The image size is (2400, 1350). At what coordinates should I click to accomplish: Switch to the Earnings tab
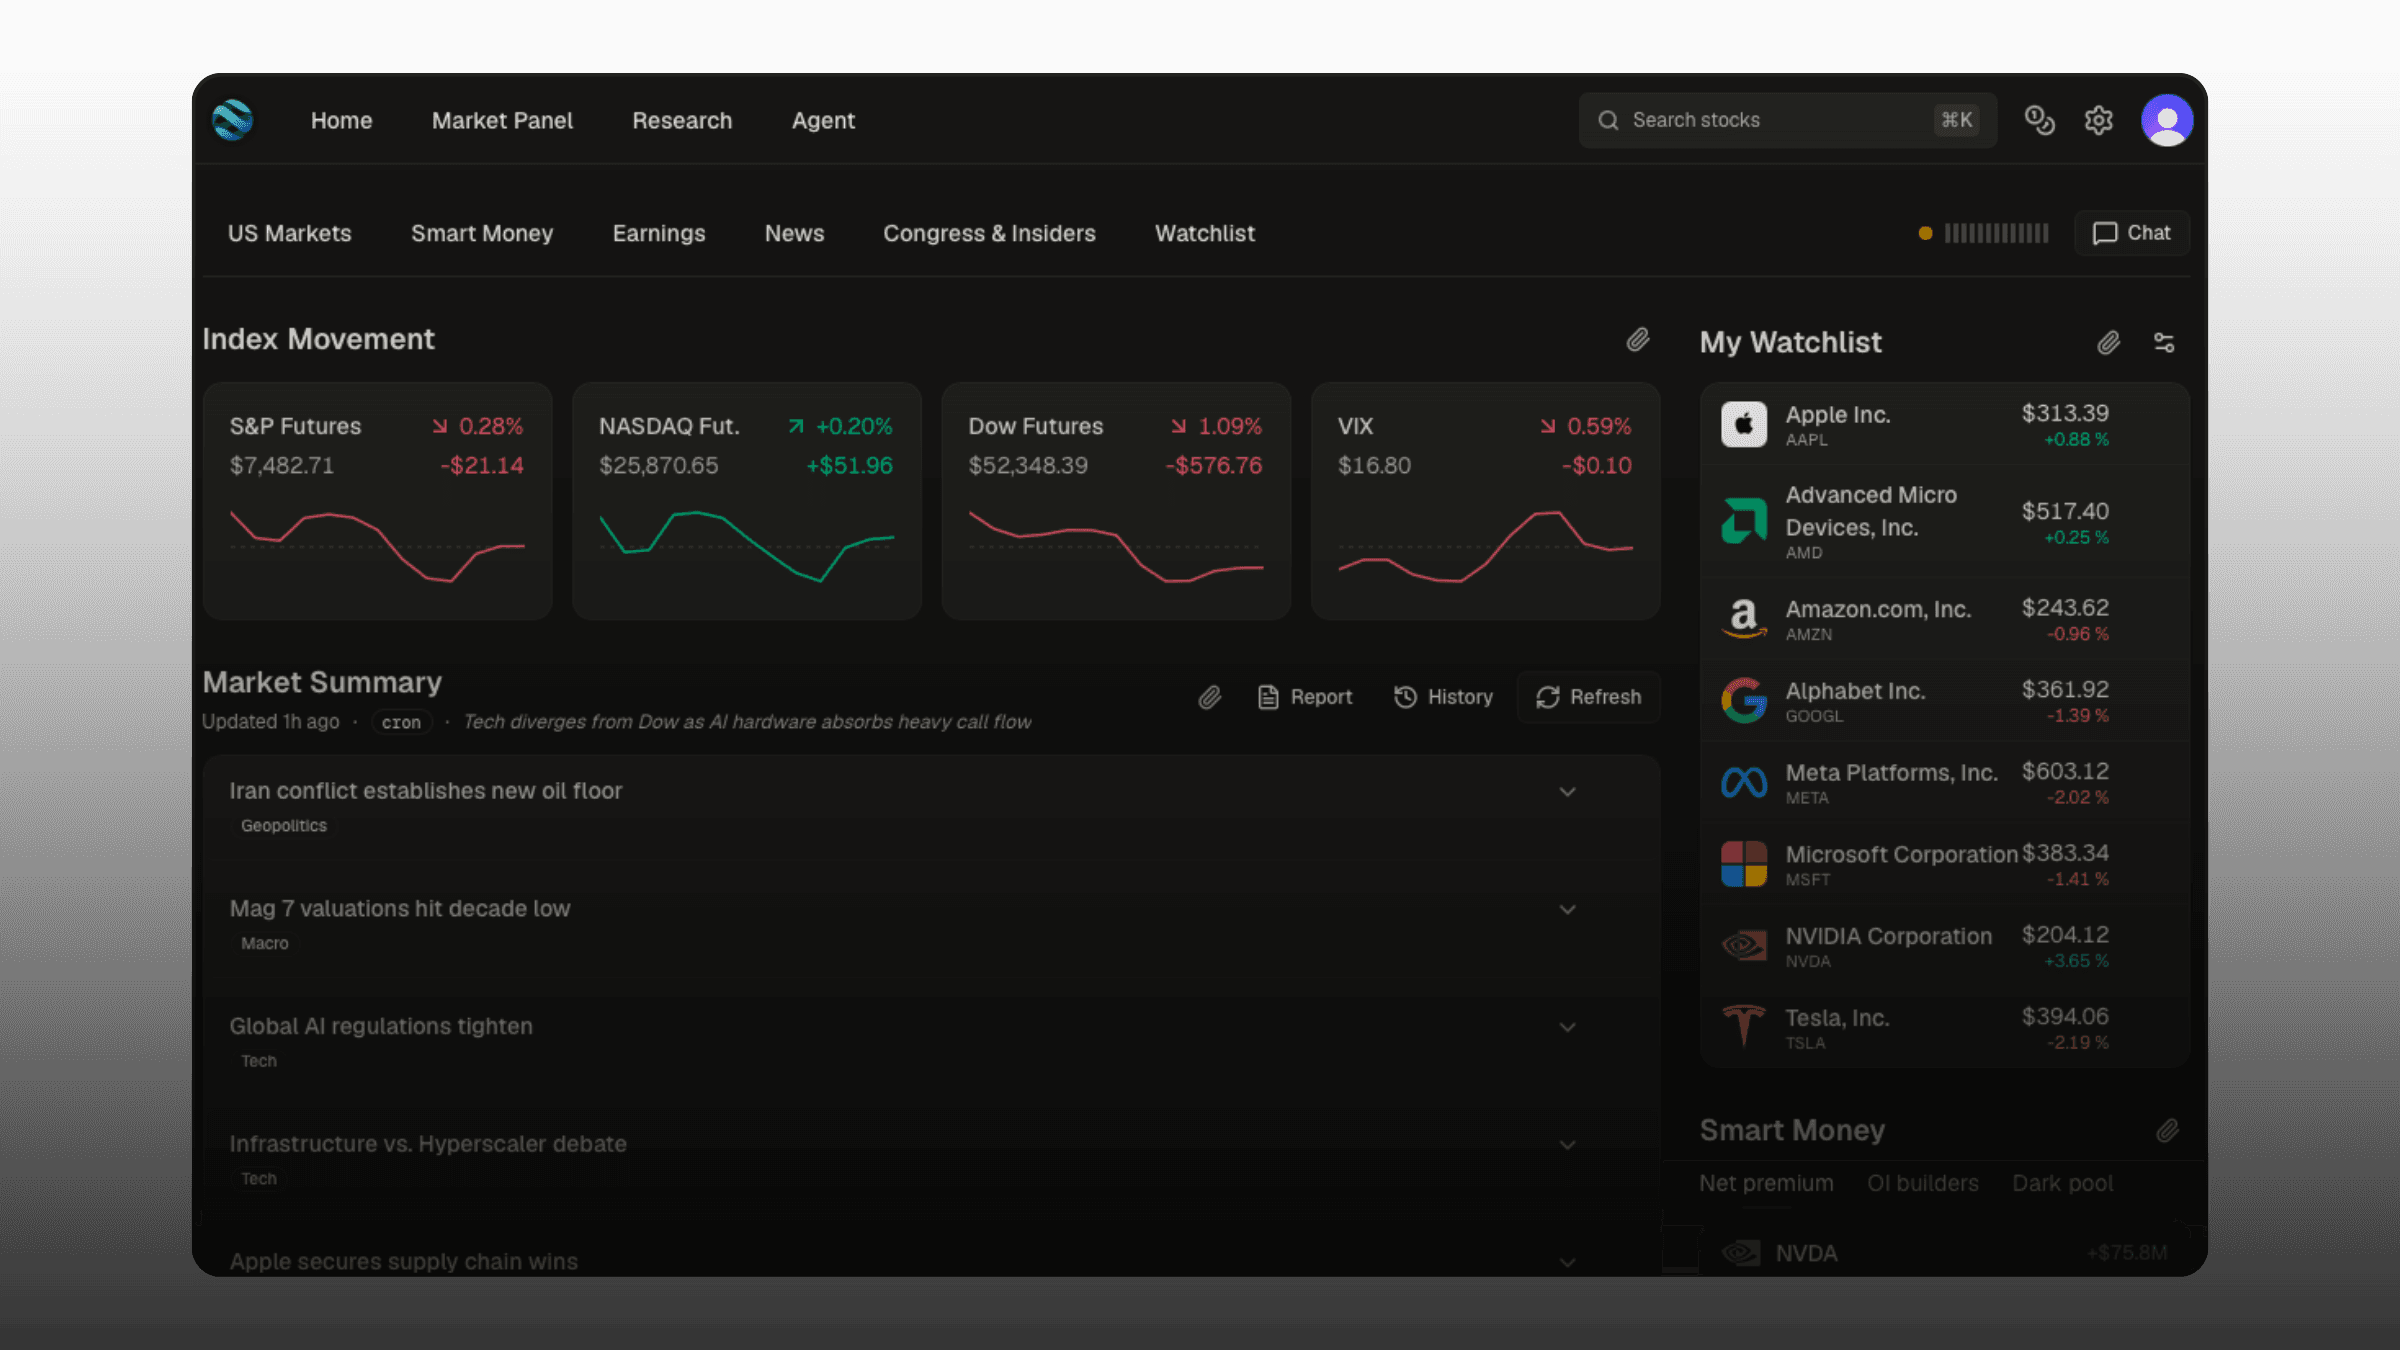click(x=659, y=233)
